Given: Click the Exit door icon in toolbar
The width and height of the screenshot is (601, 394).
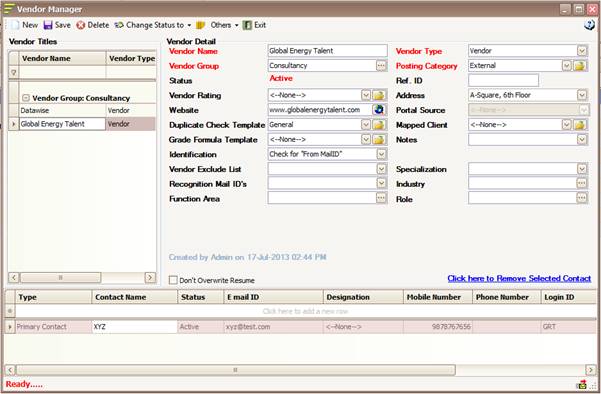Looking at the screenshot, I should 247,25.
